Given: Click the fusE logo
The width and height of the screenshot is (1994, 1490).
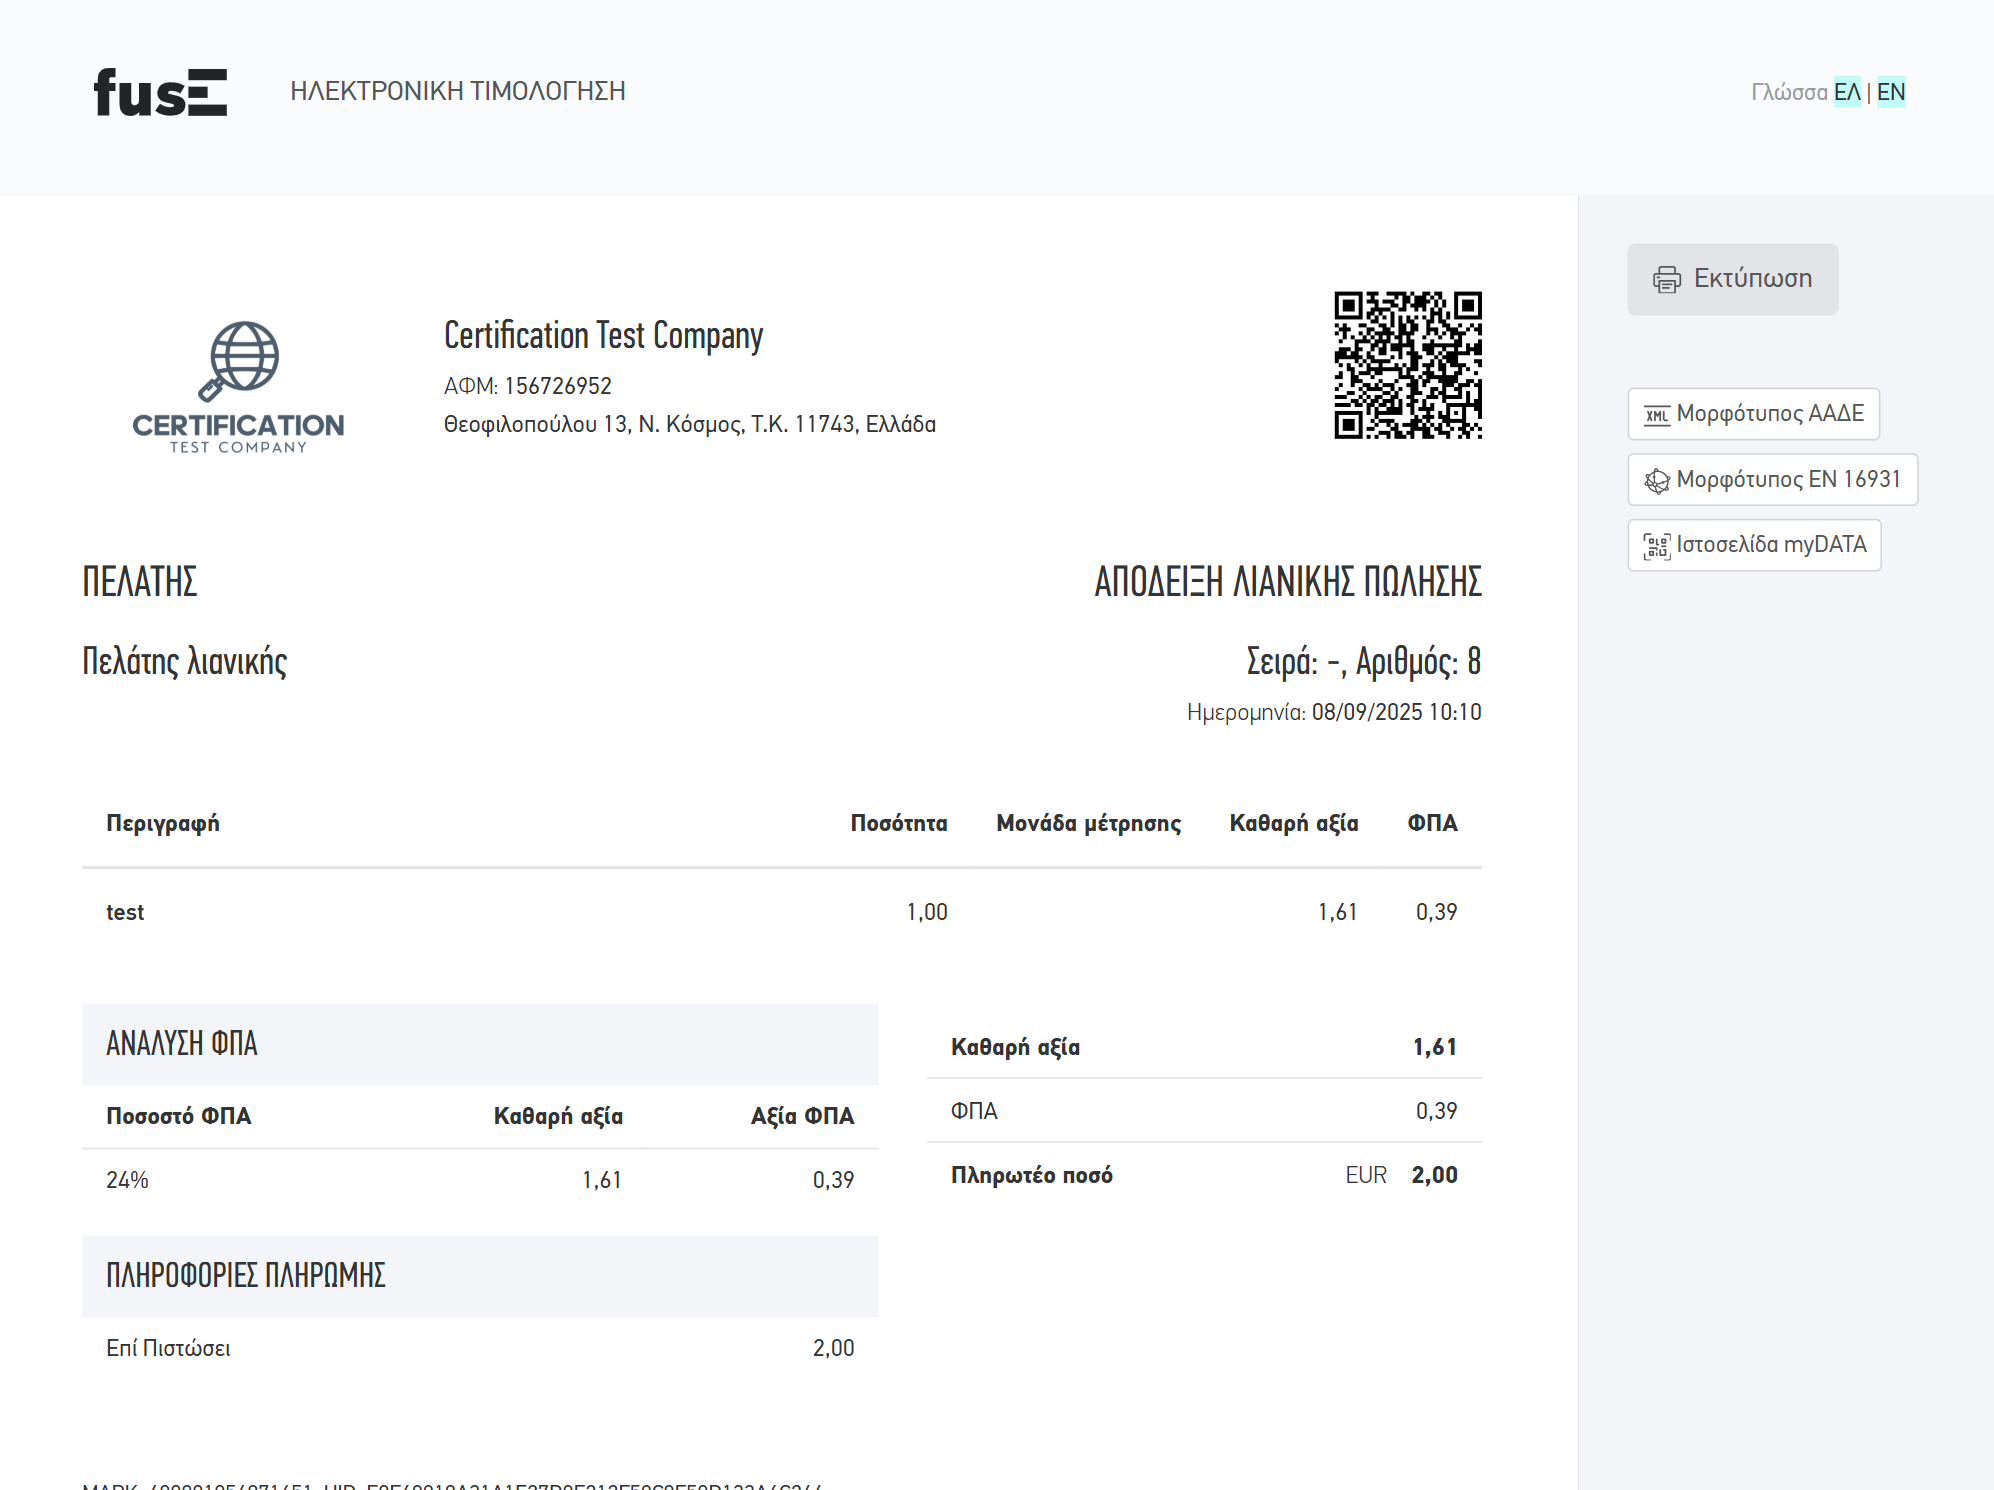Looking at the screenshot, I should click(160, 92).
